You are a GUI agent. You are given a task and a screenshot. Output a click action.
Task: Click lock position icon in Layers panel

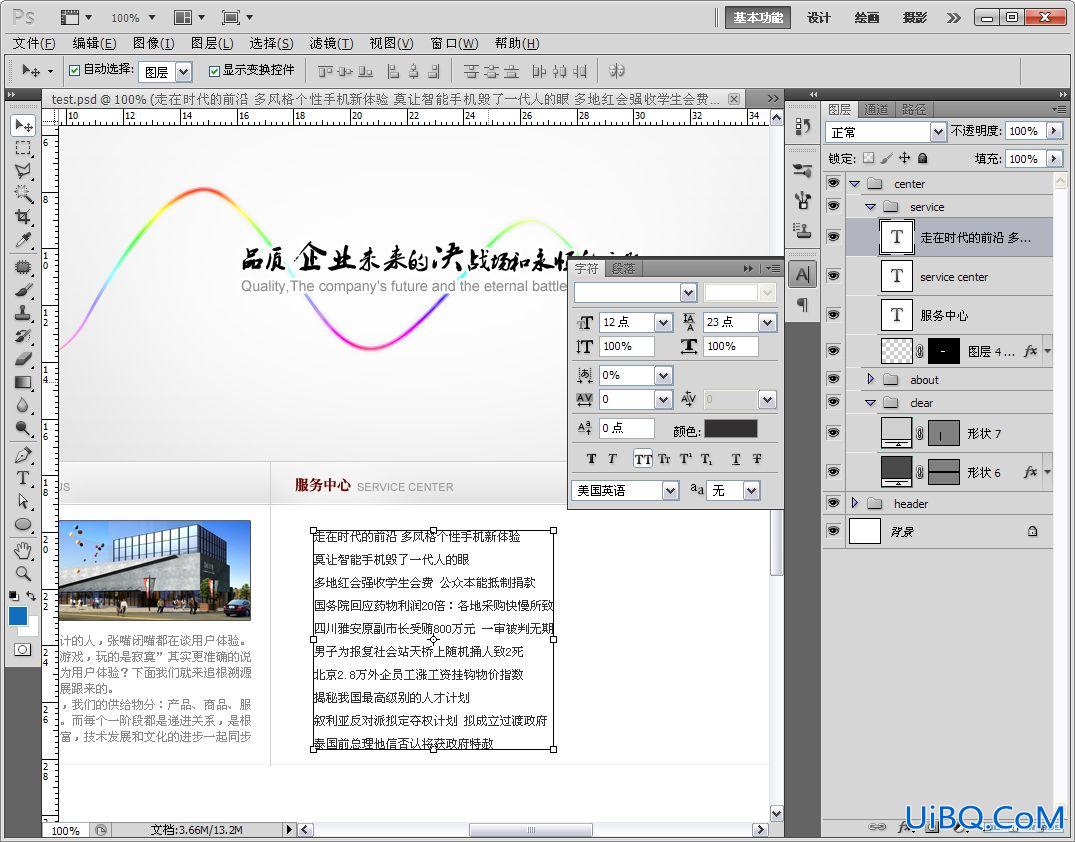tap(904, 158)
